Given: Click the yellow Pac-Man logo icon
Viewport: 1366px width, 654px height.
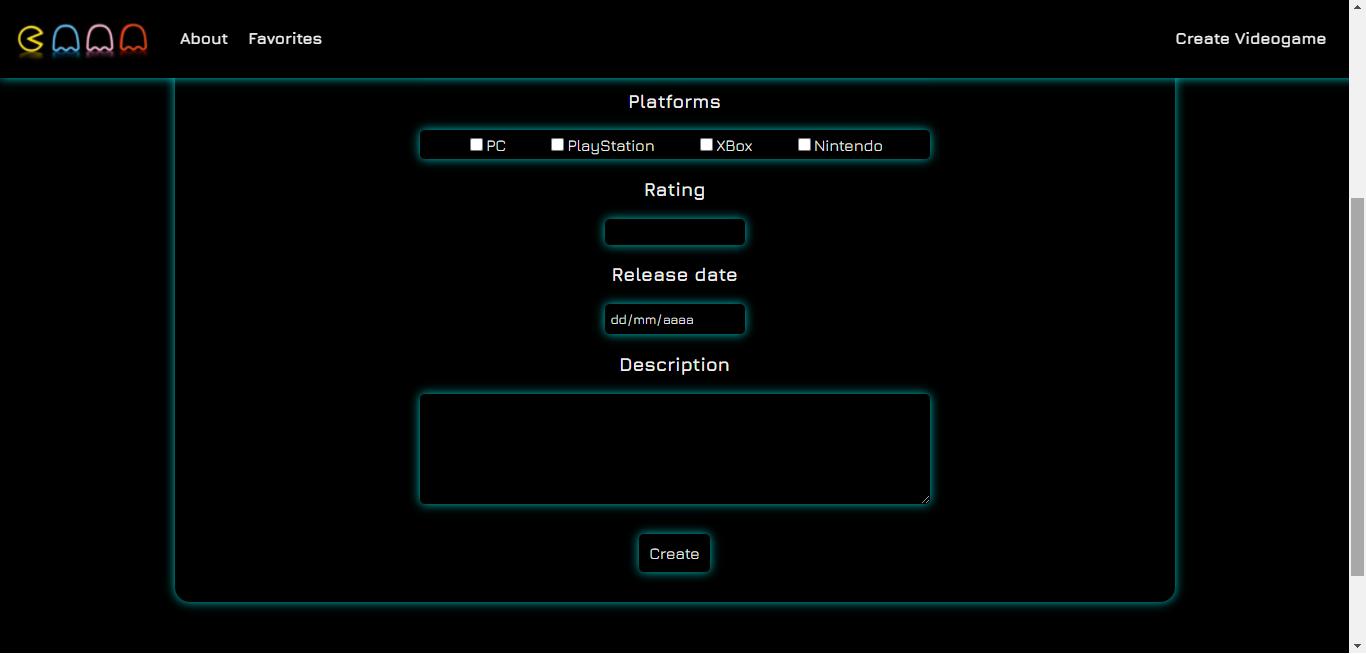Looking at the screenshot, I should click(31, 39).
